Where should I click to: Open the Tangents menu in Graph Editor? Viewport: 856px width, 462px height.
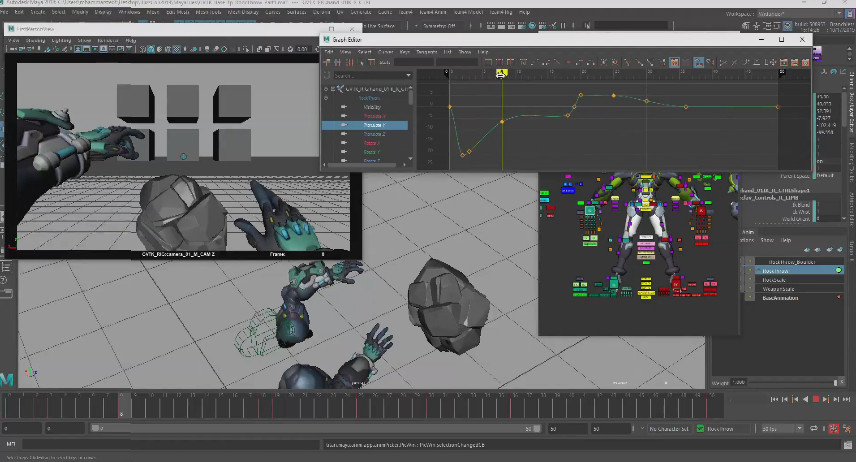426,52
